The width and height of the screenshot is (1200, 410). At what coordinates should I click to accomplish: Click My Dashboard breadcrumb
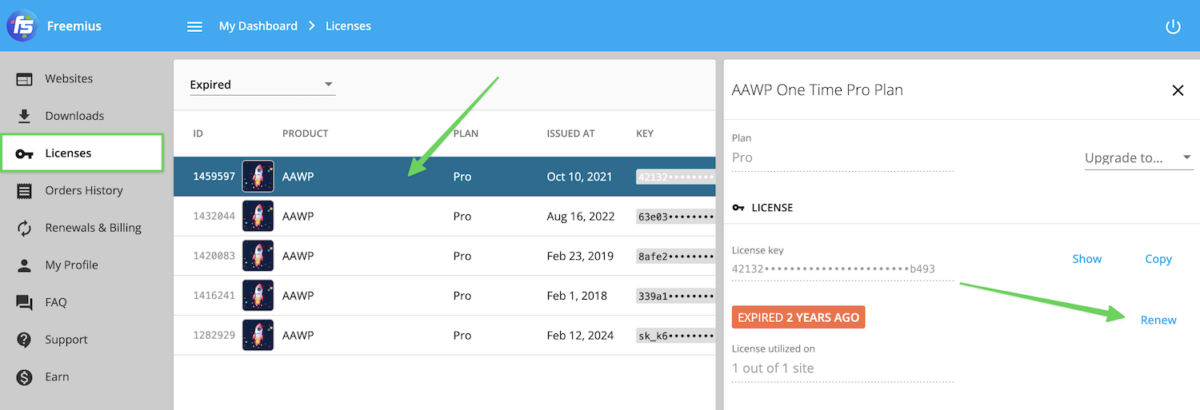click(258, 26)
